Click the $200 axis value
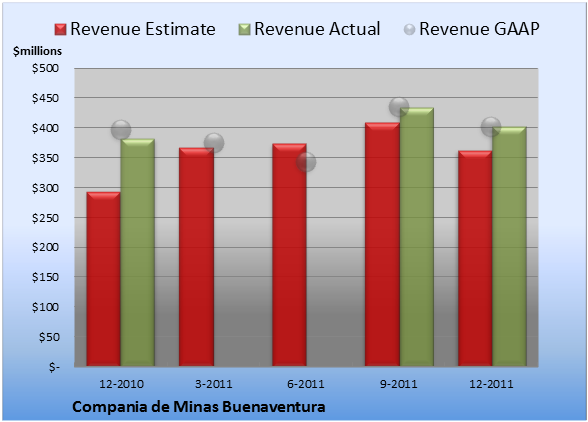Viewport: 588px width, 422px height. tap(45, 248)
